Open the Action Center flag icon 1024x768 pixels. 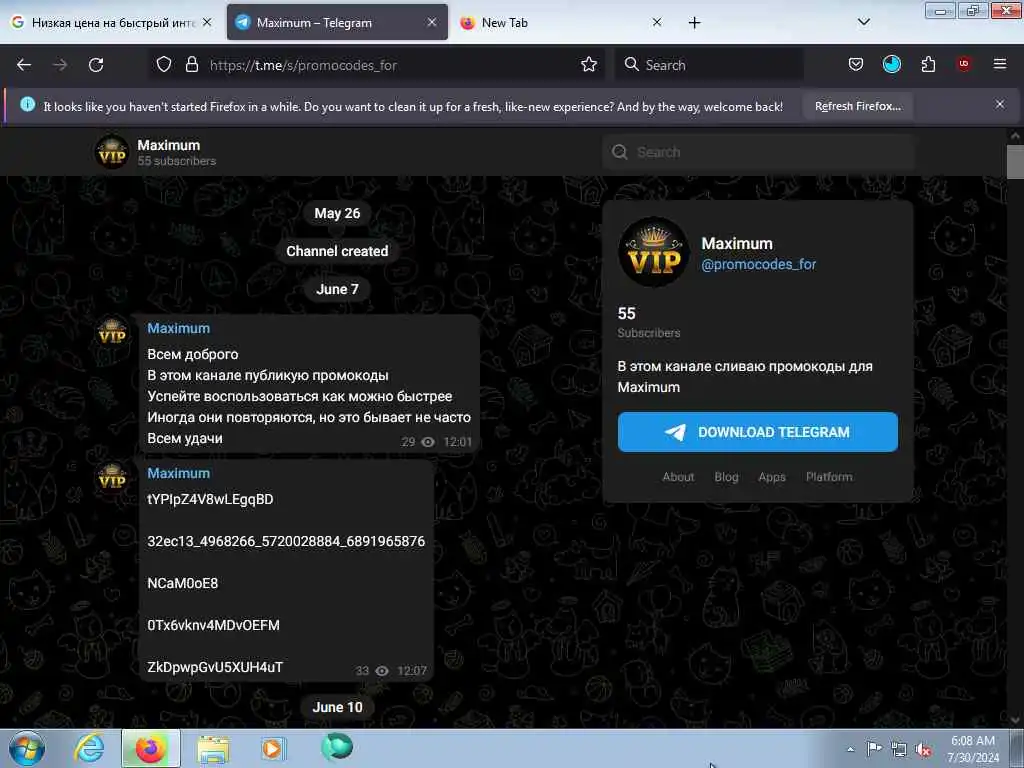(874, 749)
